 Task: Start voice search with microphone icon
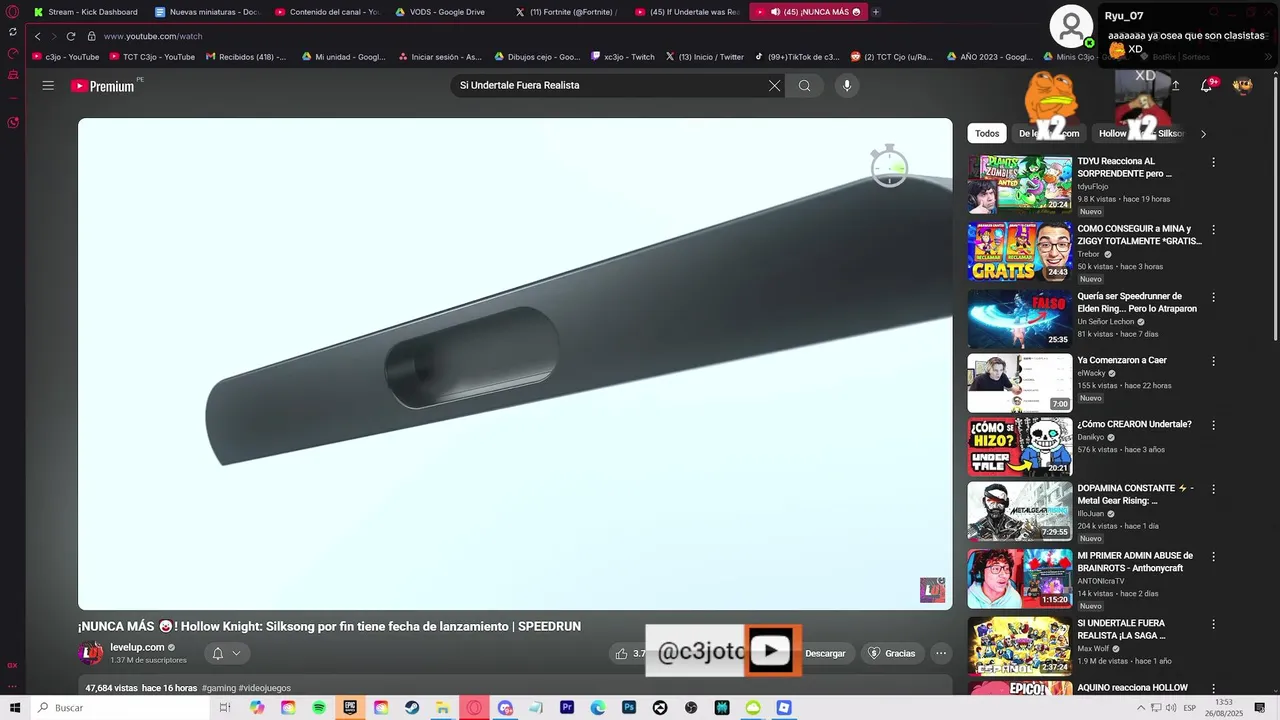847,86
